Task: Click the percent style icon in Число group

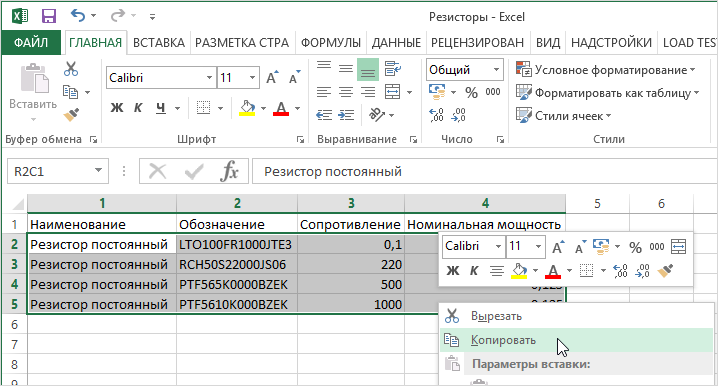Action: coord(471,92)
